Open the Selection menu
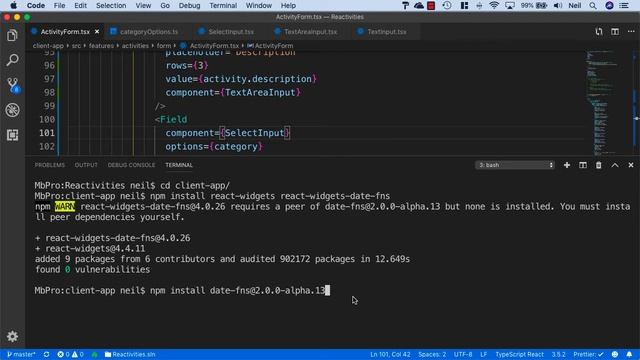 (111, 5)
